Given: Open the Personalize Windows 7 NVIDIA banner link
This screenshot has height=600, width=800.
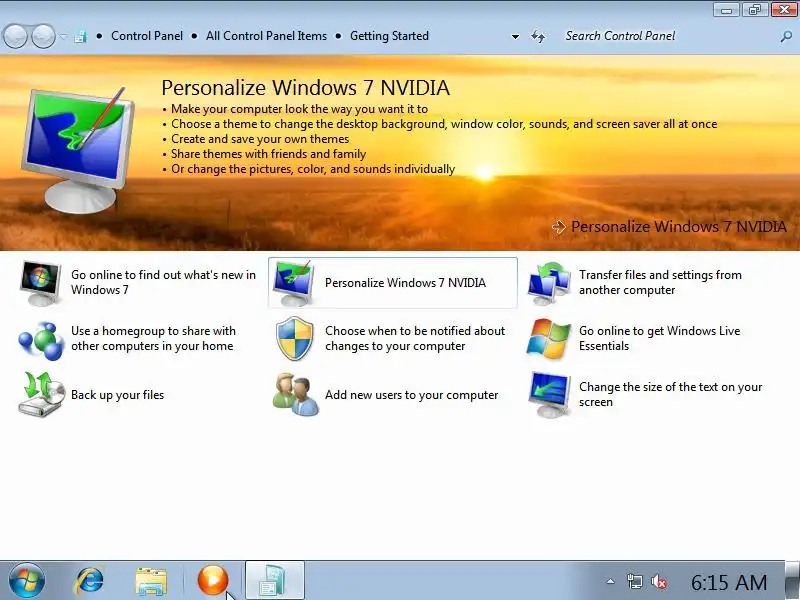Looking at the screenshot, I should click(679, 227).
